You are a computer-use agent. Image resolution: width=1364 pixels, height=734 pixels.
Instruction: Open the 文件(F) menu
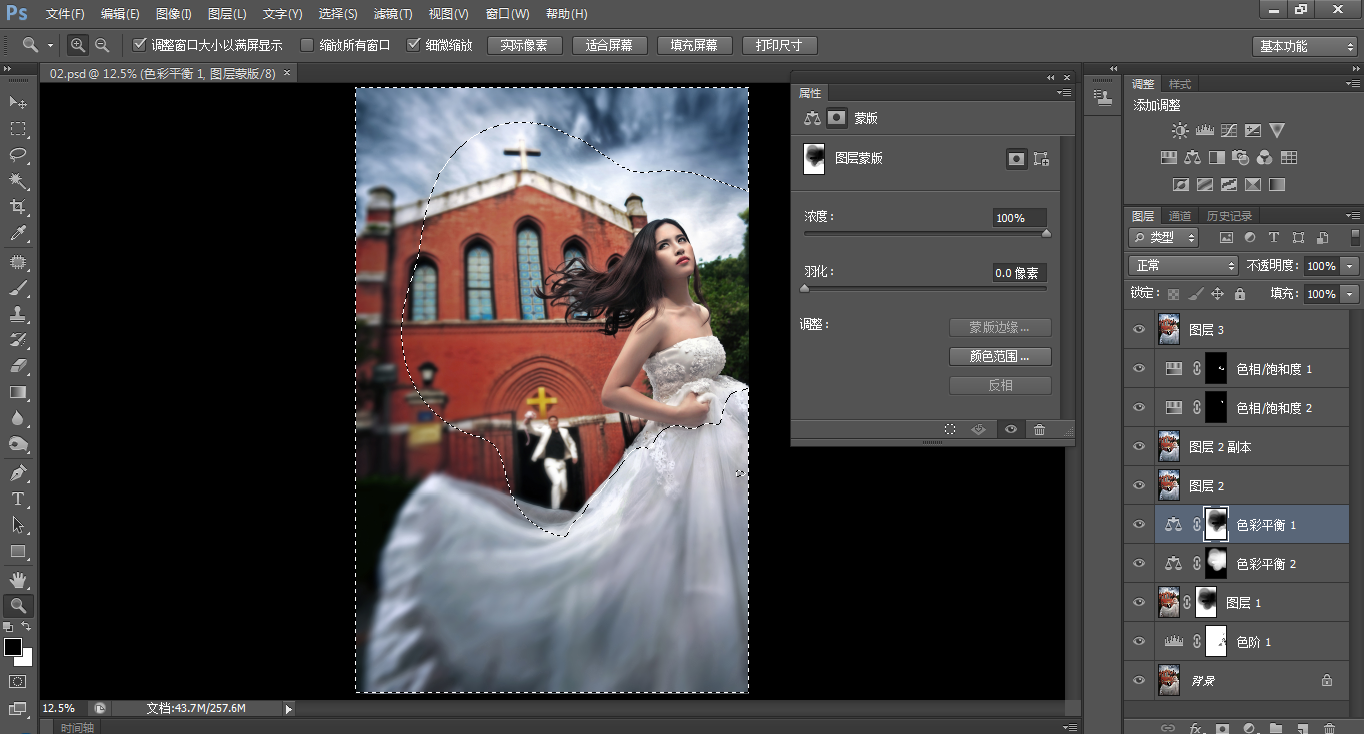(x=66, y=14)
